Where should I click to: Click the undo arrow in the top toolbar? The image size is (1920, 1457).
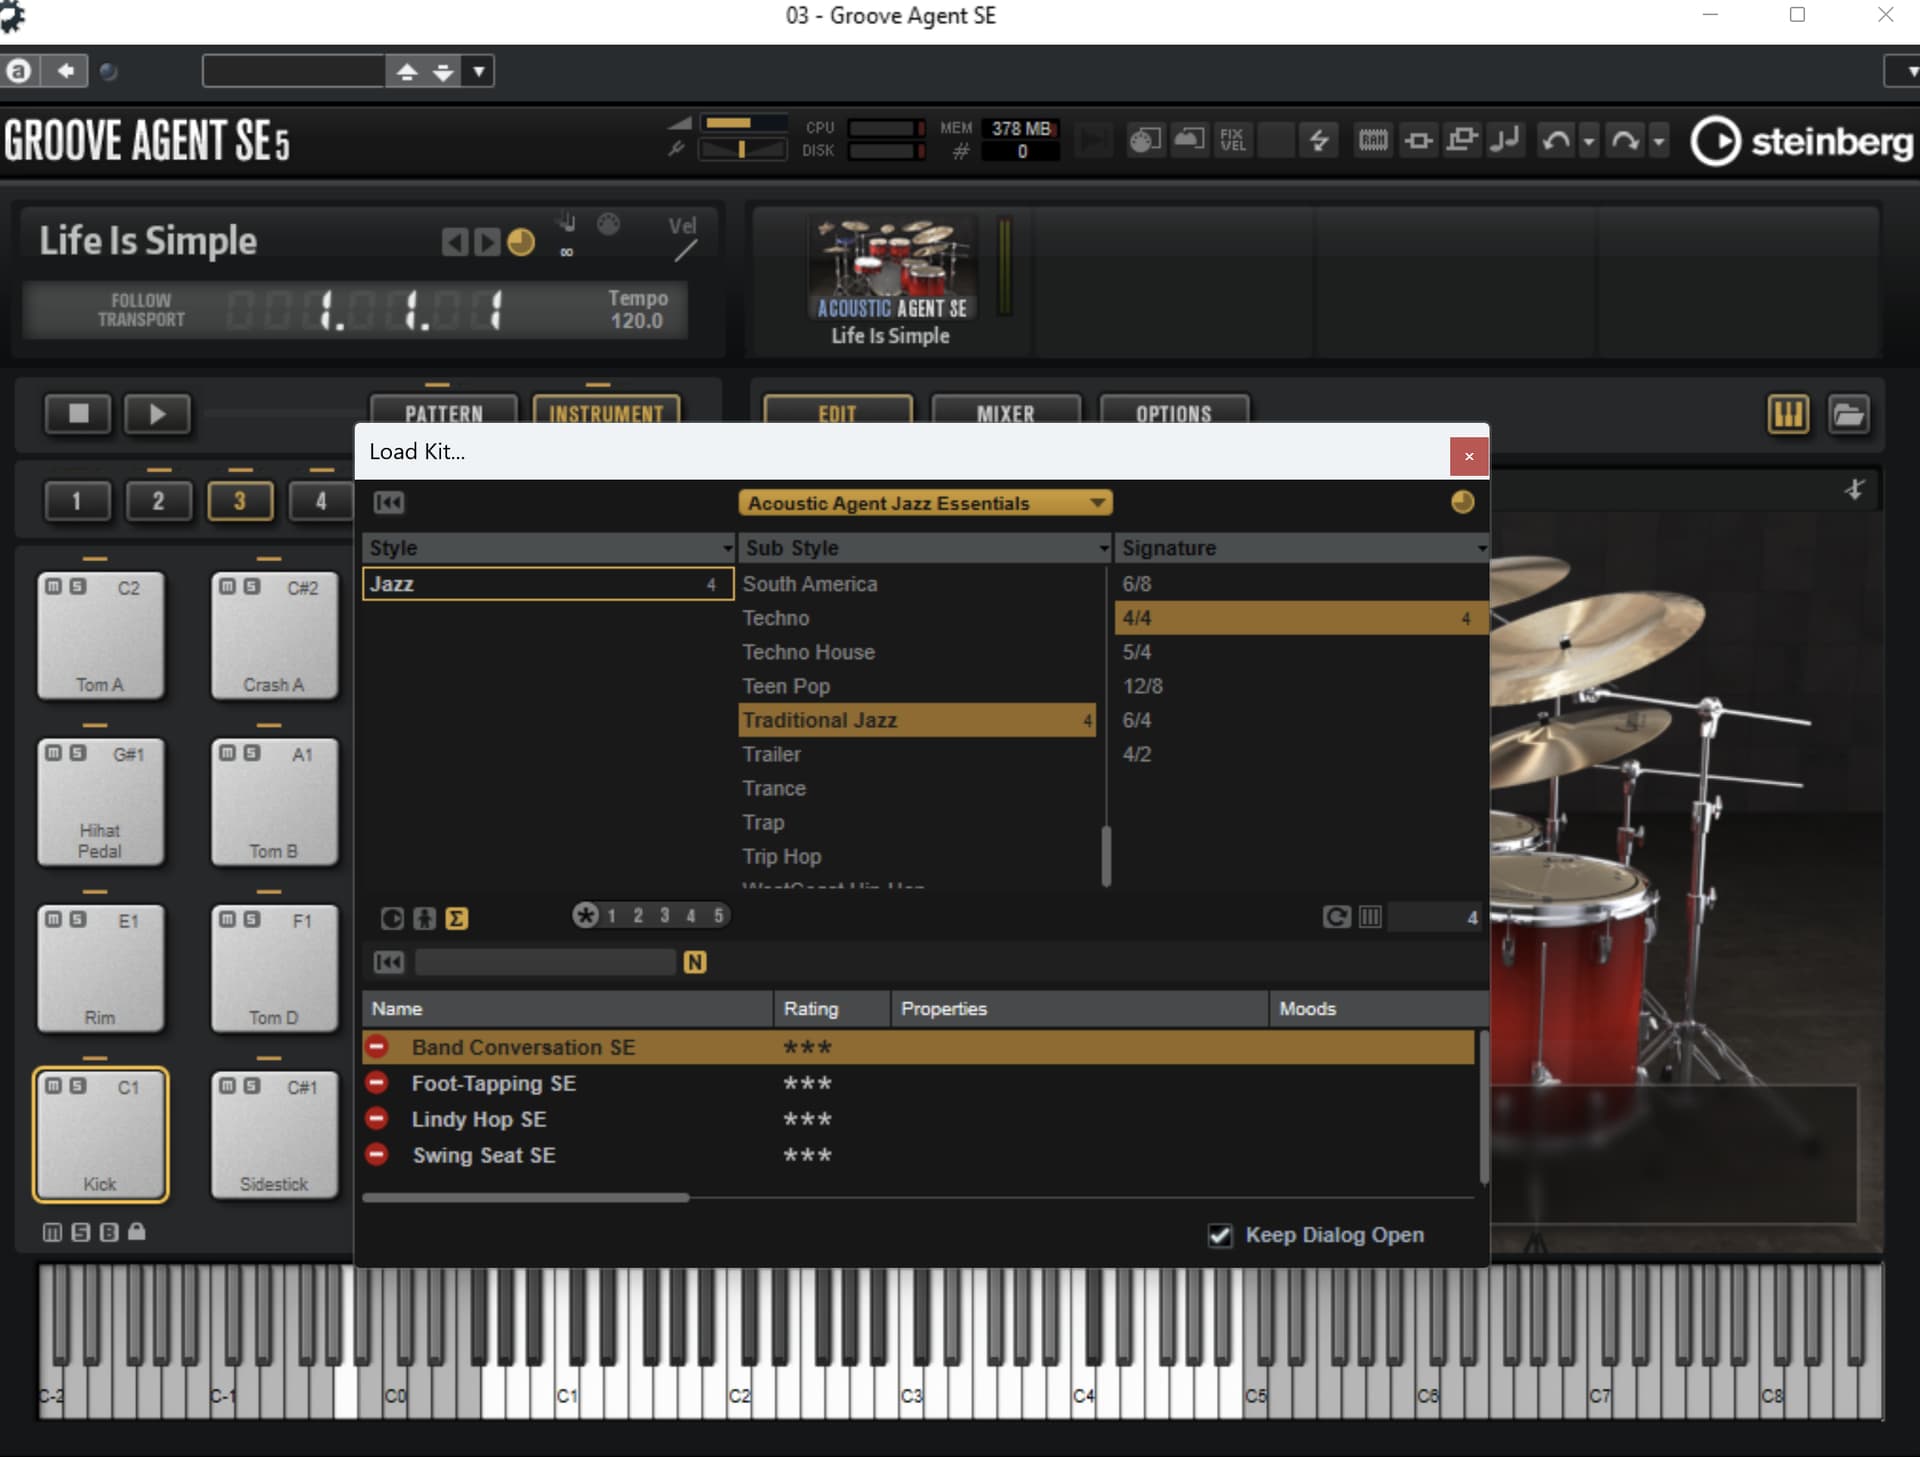(x=1556, y=141)
